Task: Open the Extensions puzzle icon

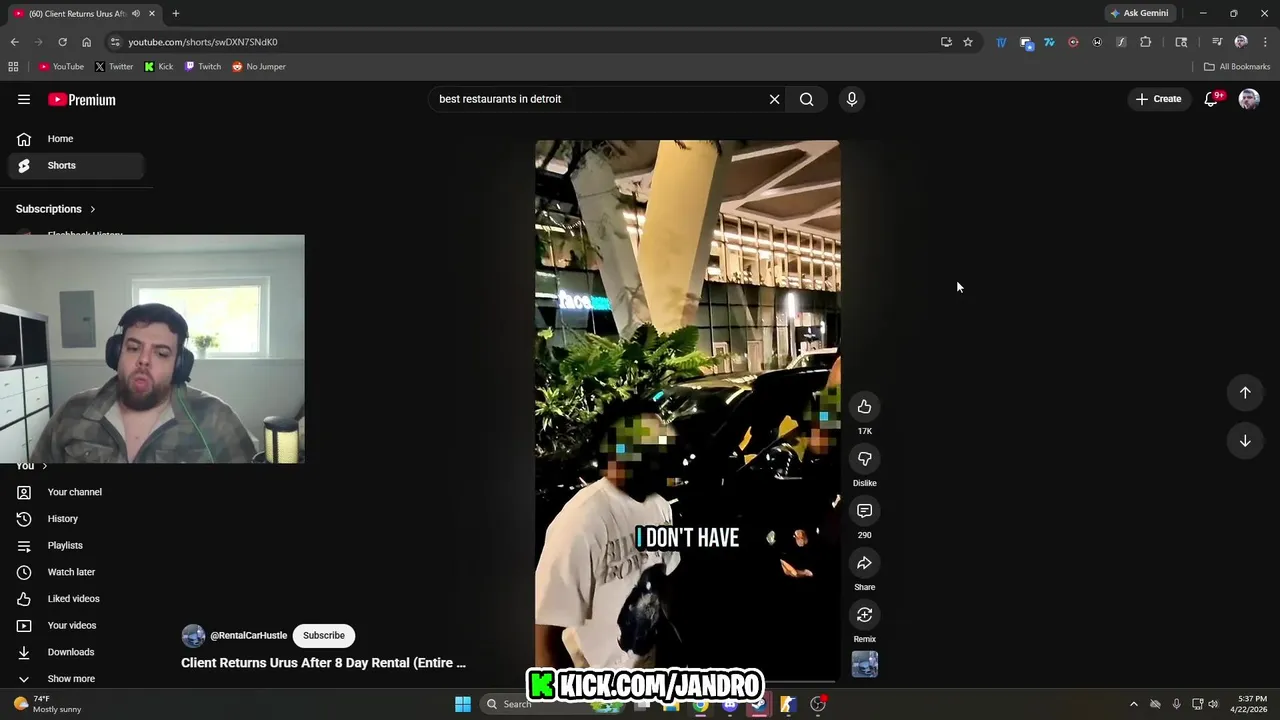Action: (1145, 42)
